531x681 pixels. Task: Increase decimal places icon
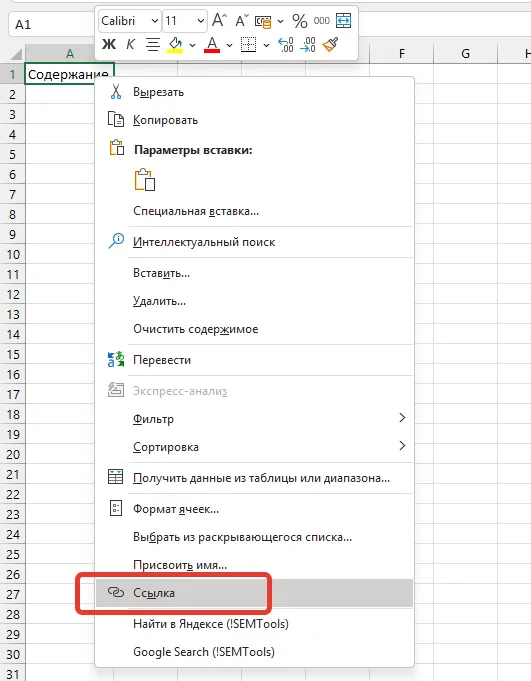click(x=286, y=45)
